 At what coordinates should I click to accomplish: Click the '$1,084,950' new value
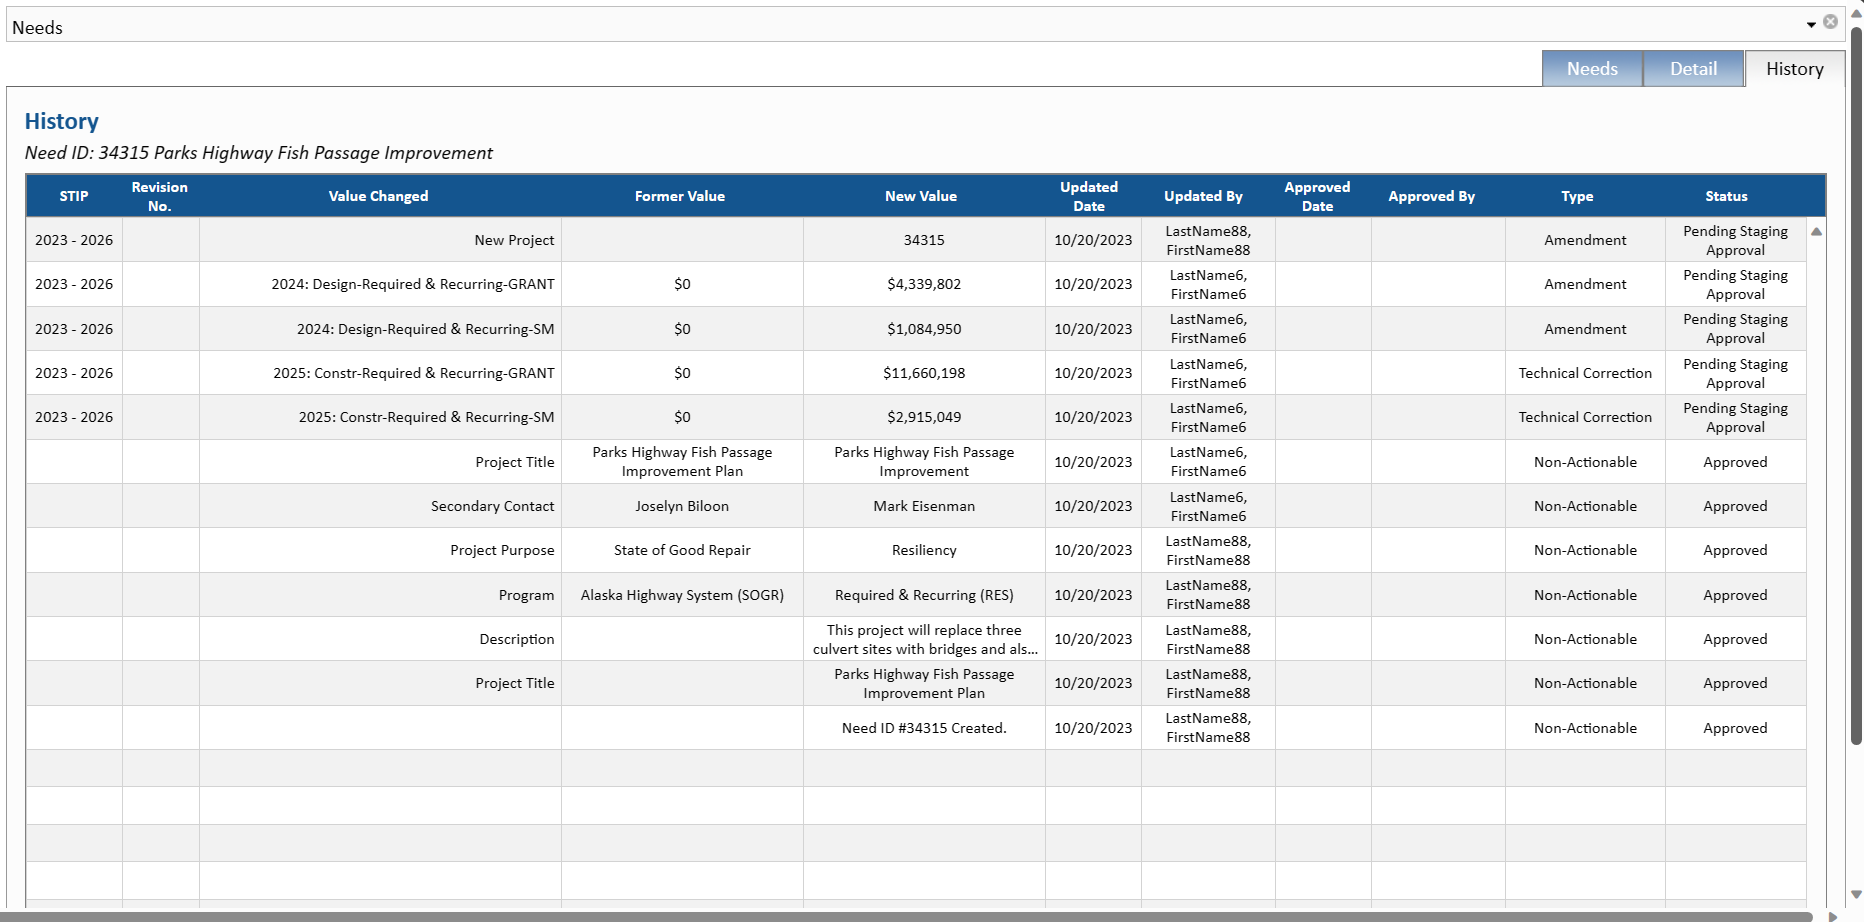[x=924, y=329]
